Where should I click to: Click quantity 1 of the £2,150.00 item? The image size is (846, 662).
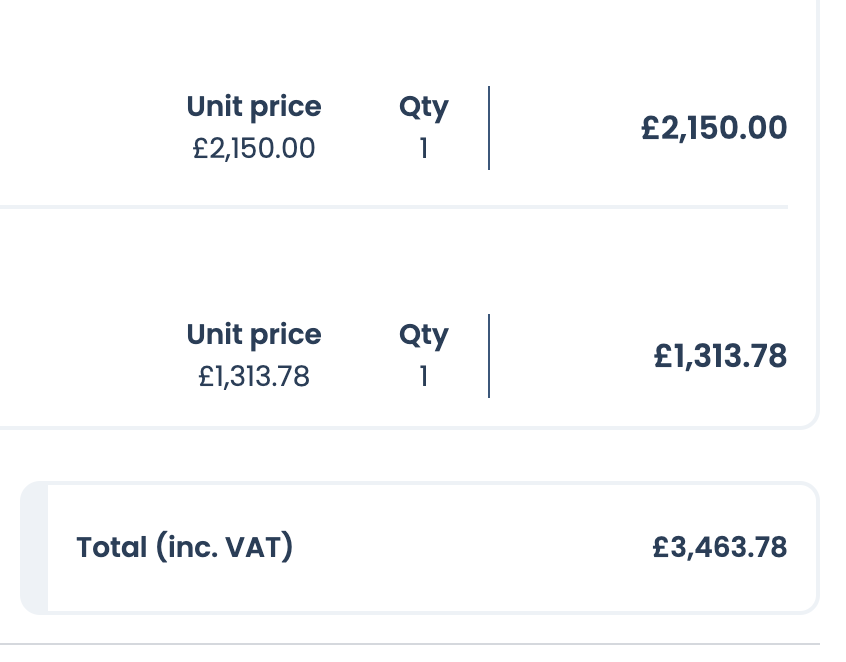click(x=424, y=149)
